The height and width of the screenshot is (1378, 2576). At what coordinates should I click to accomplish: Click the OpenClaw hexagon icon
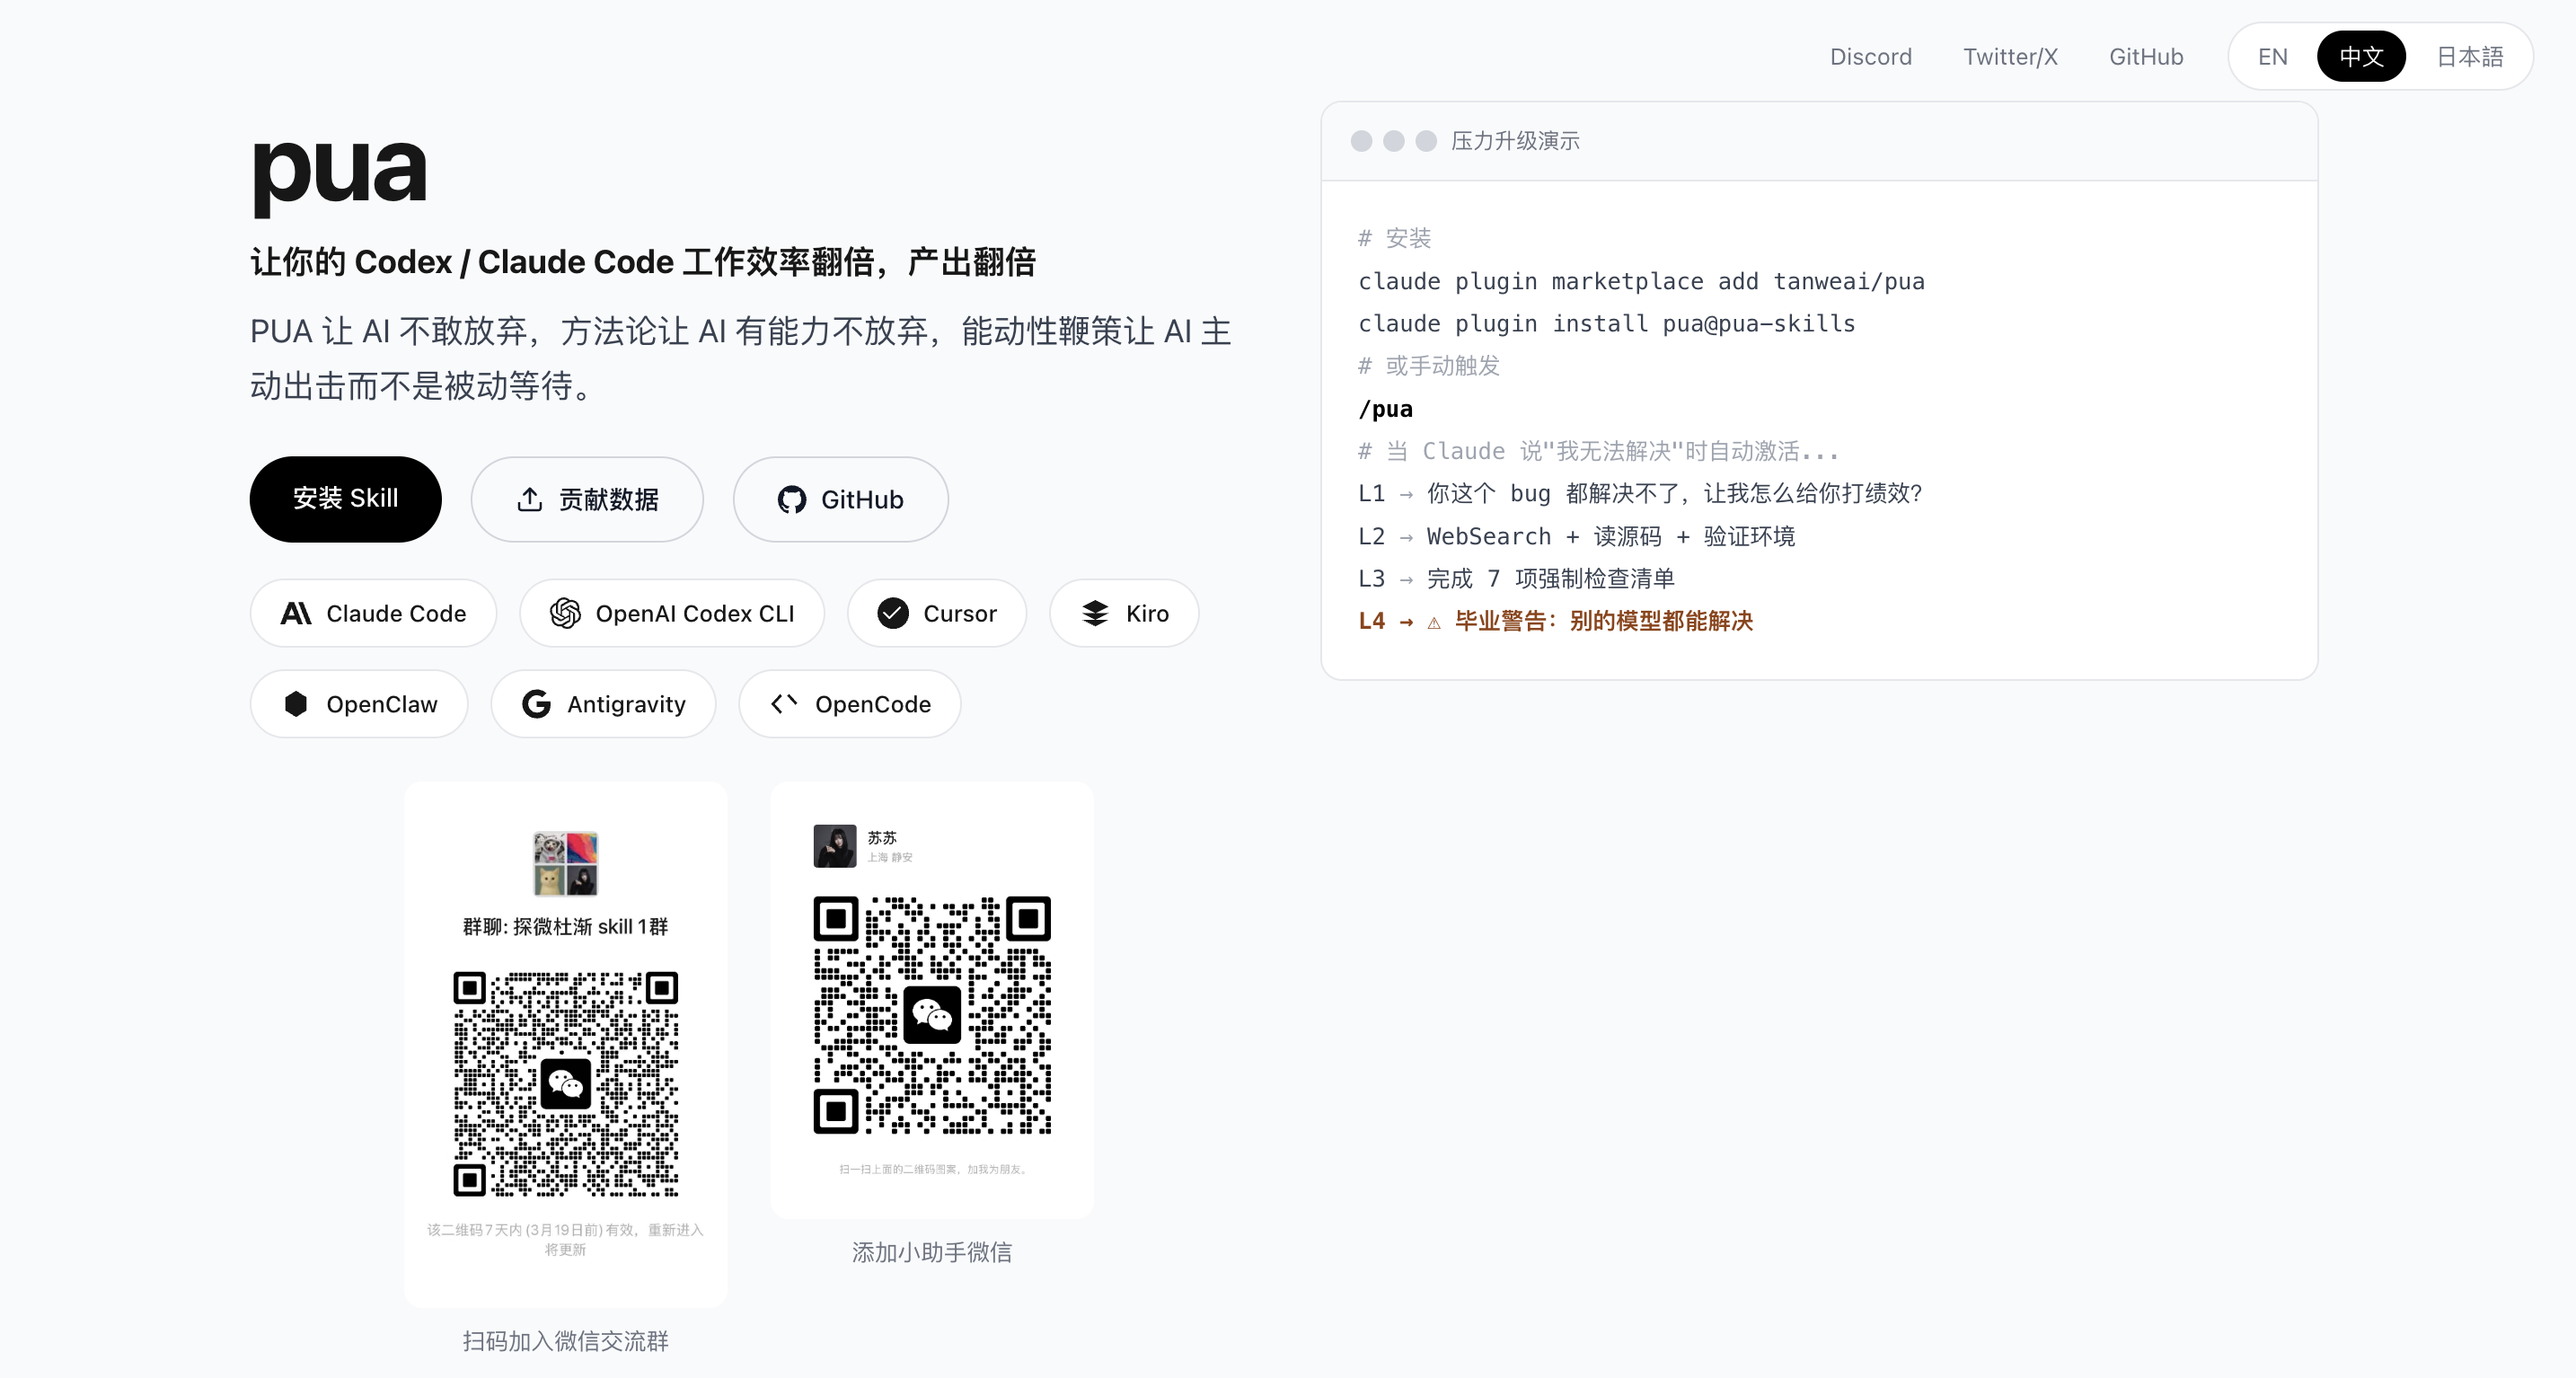[x=296, y=704]
